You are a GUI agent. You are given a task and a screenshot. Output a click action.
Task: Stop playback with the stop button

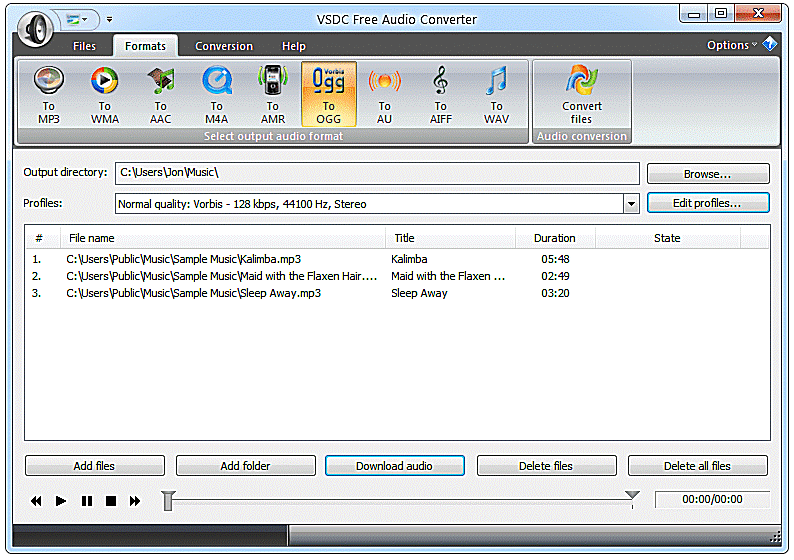pyautogui.click(x=111, y=501)
